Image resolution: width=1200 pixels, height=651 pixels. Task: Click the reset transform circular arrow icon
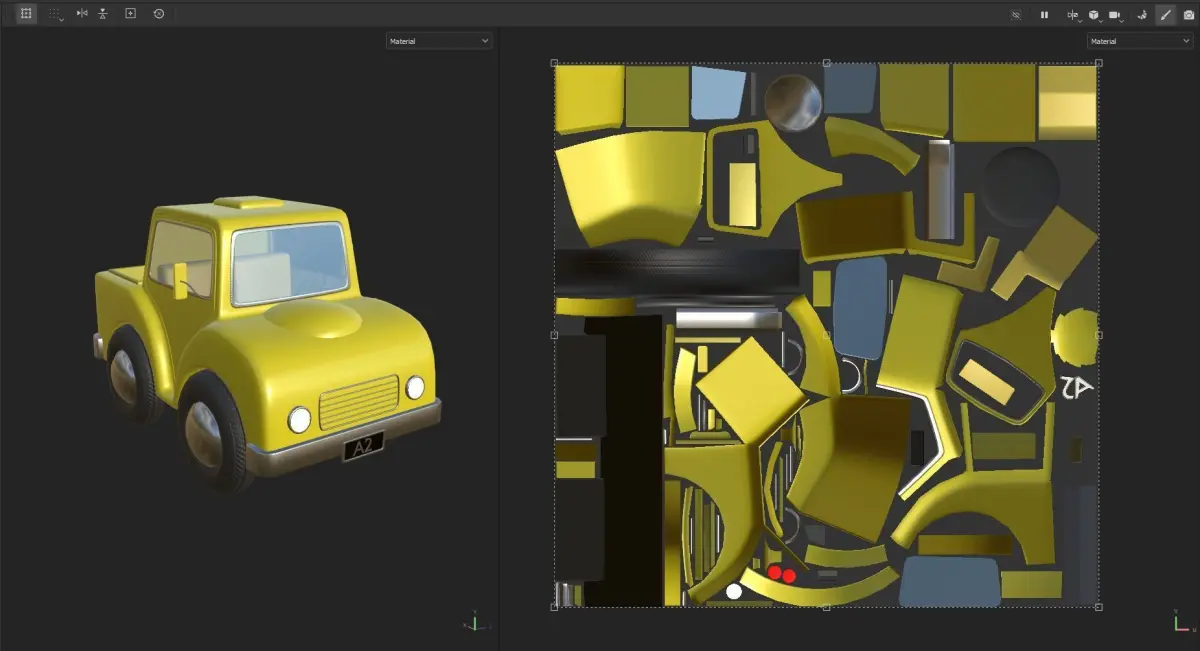point(158,14)
